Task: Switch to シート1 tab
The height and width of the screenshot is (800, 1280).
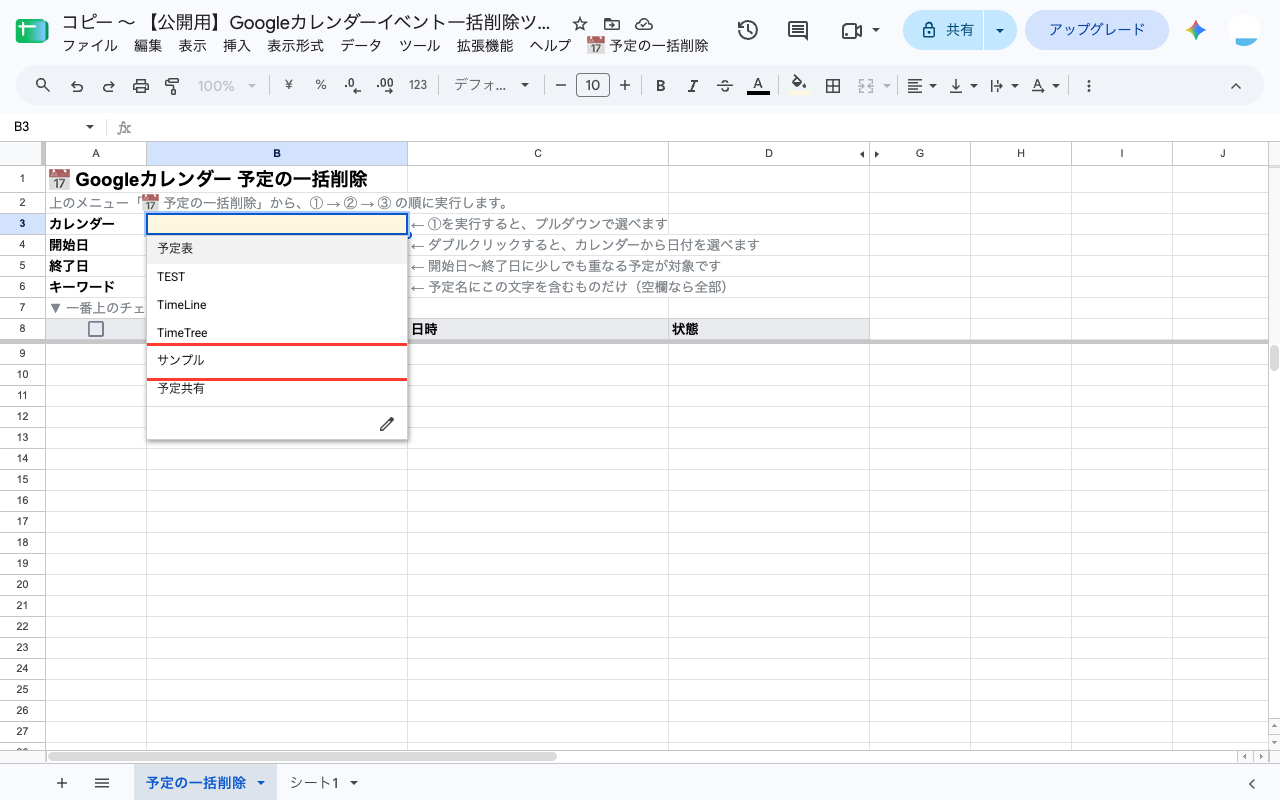Action: [x=314, y=783]
